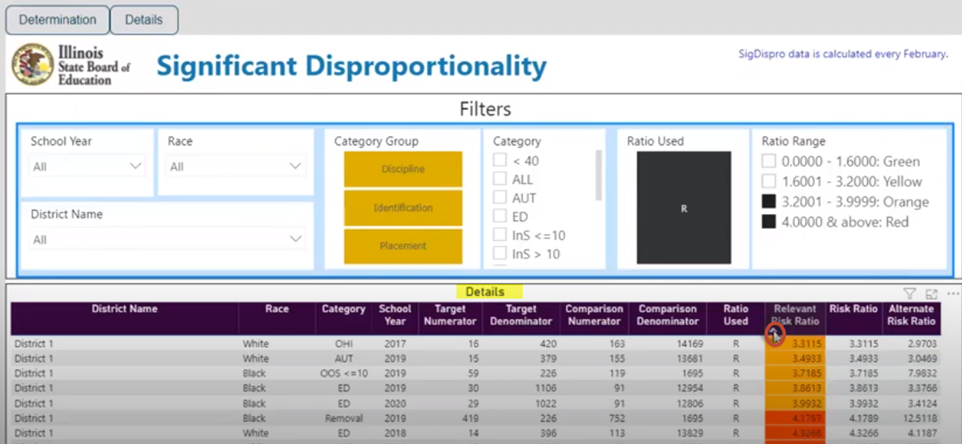Select the Identification category group button
962x444 pixels.
[403, 208]
